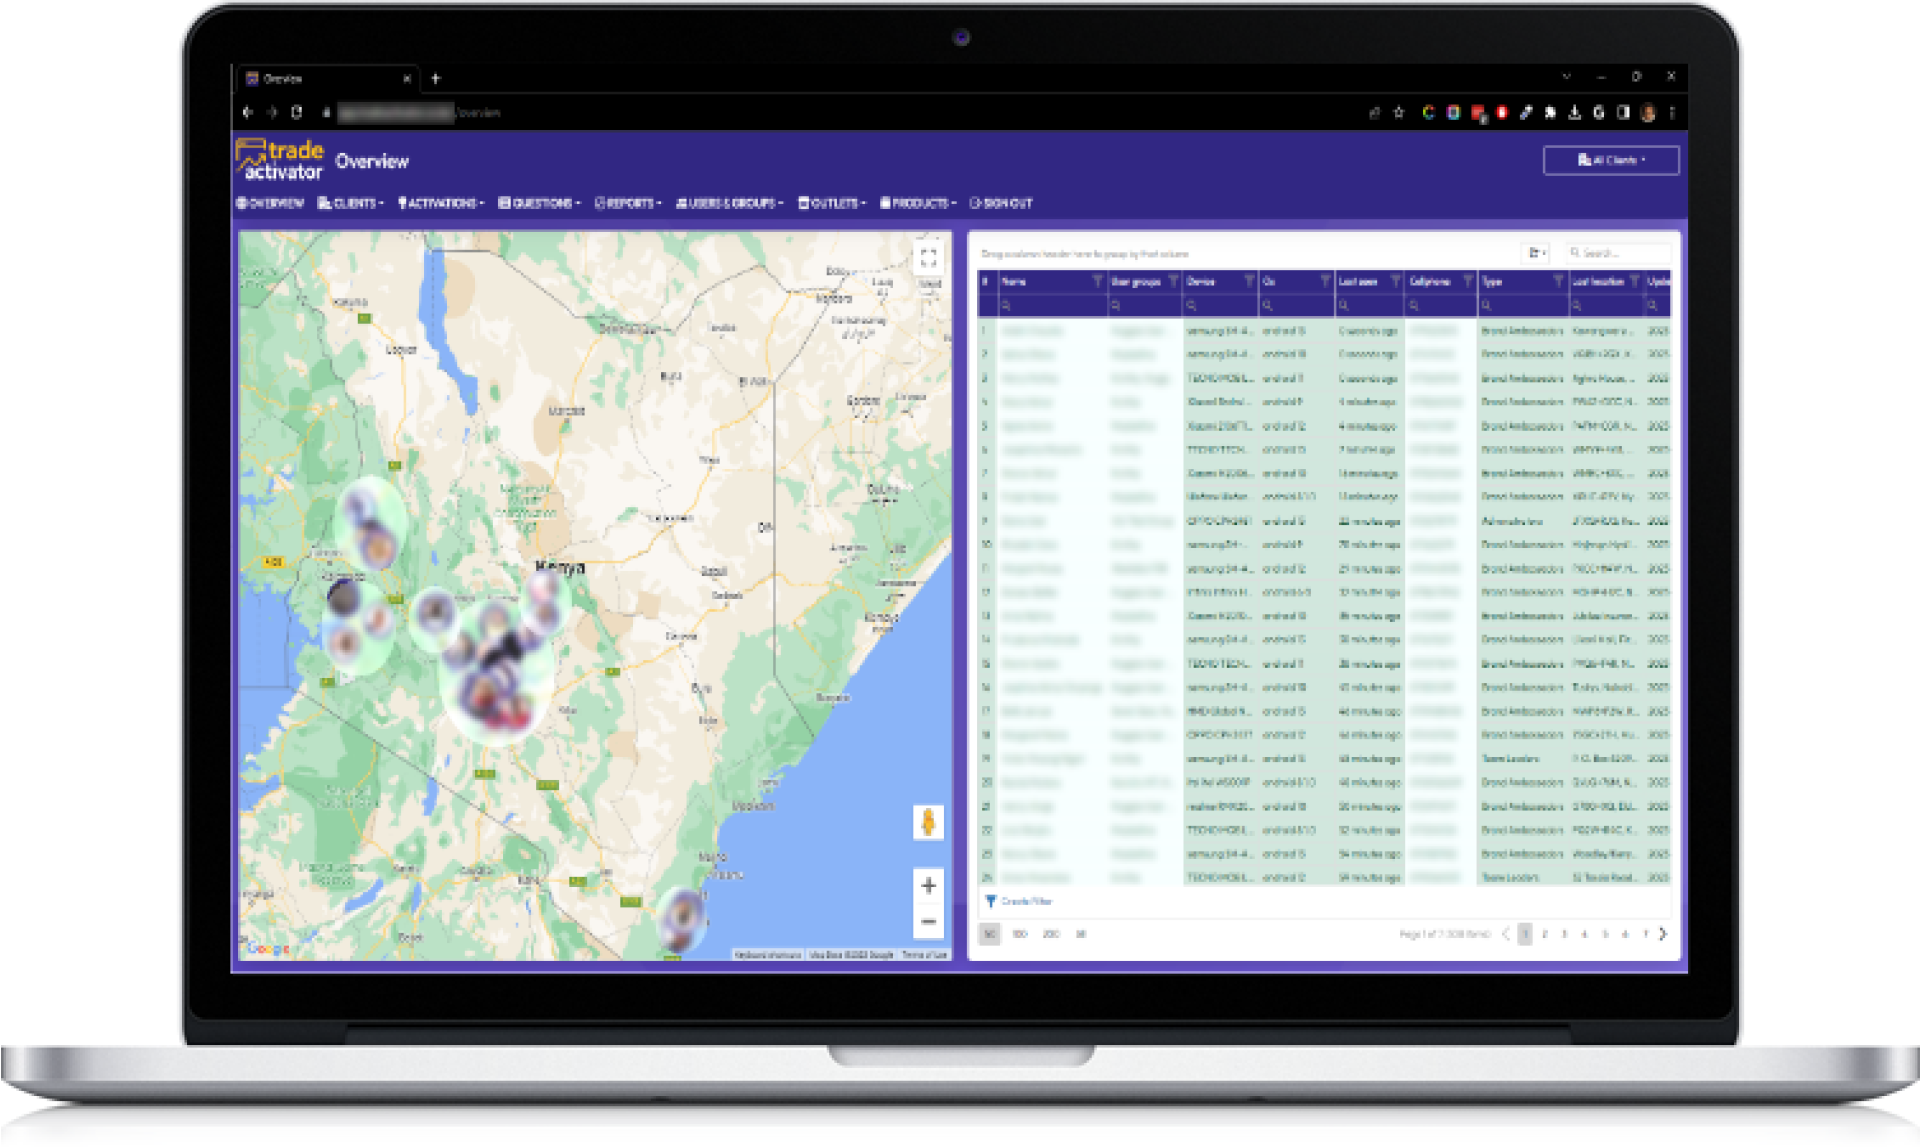
Task: Click the Type column filter icon
Action: coord(1558,282)
